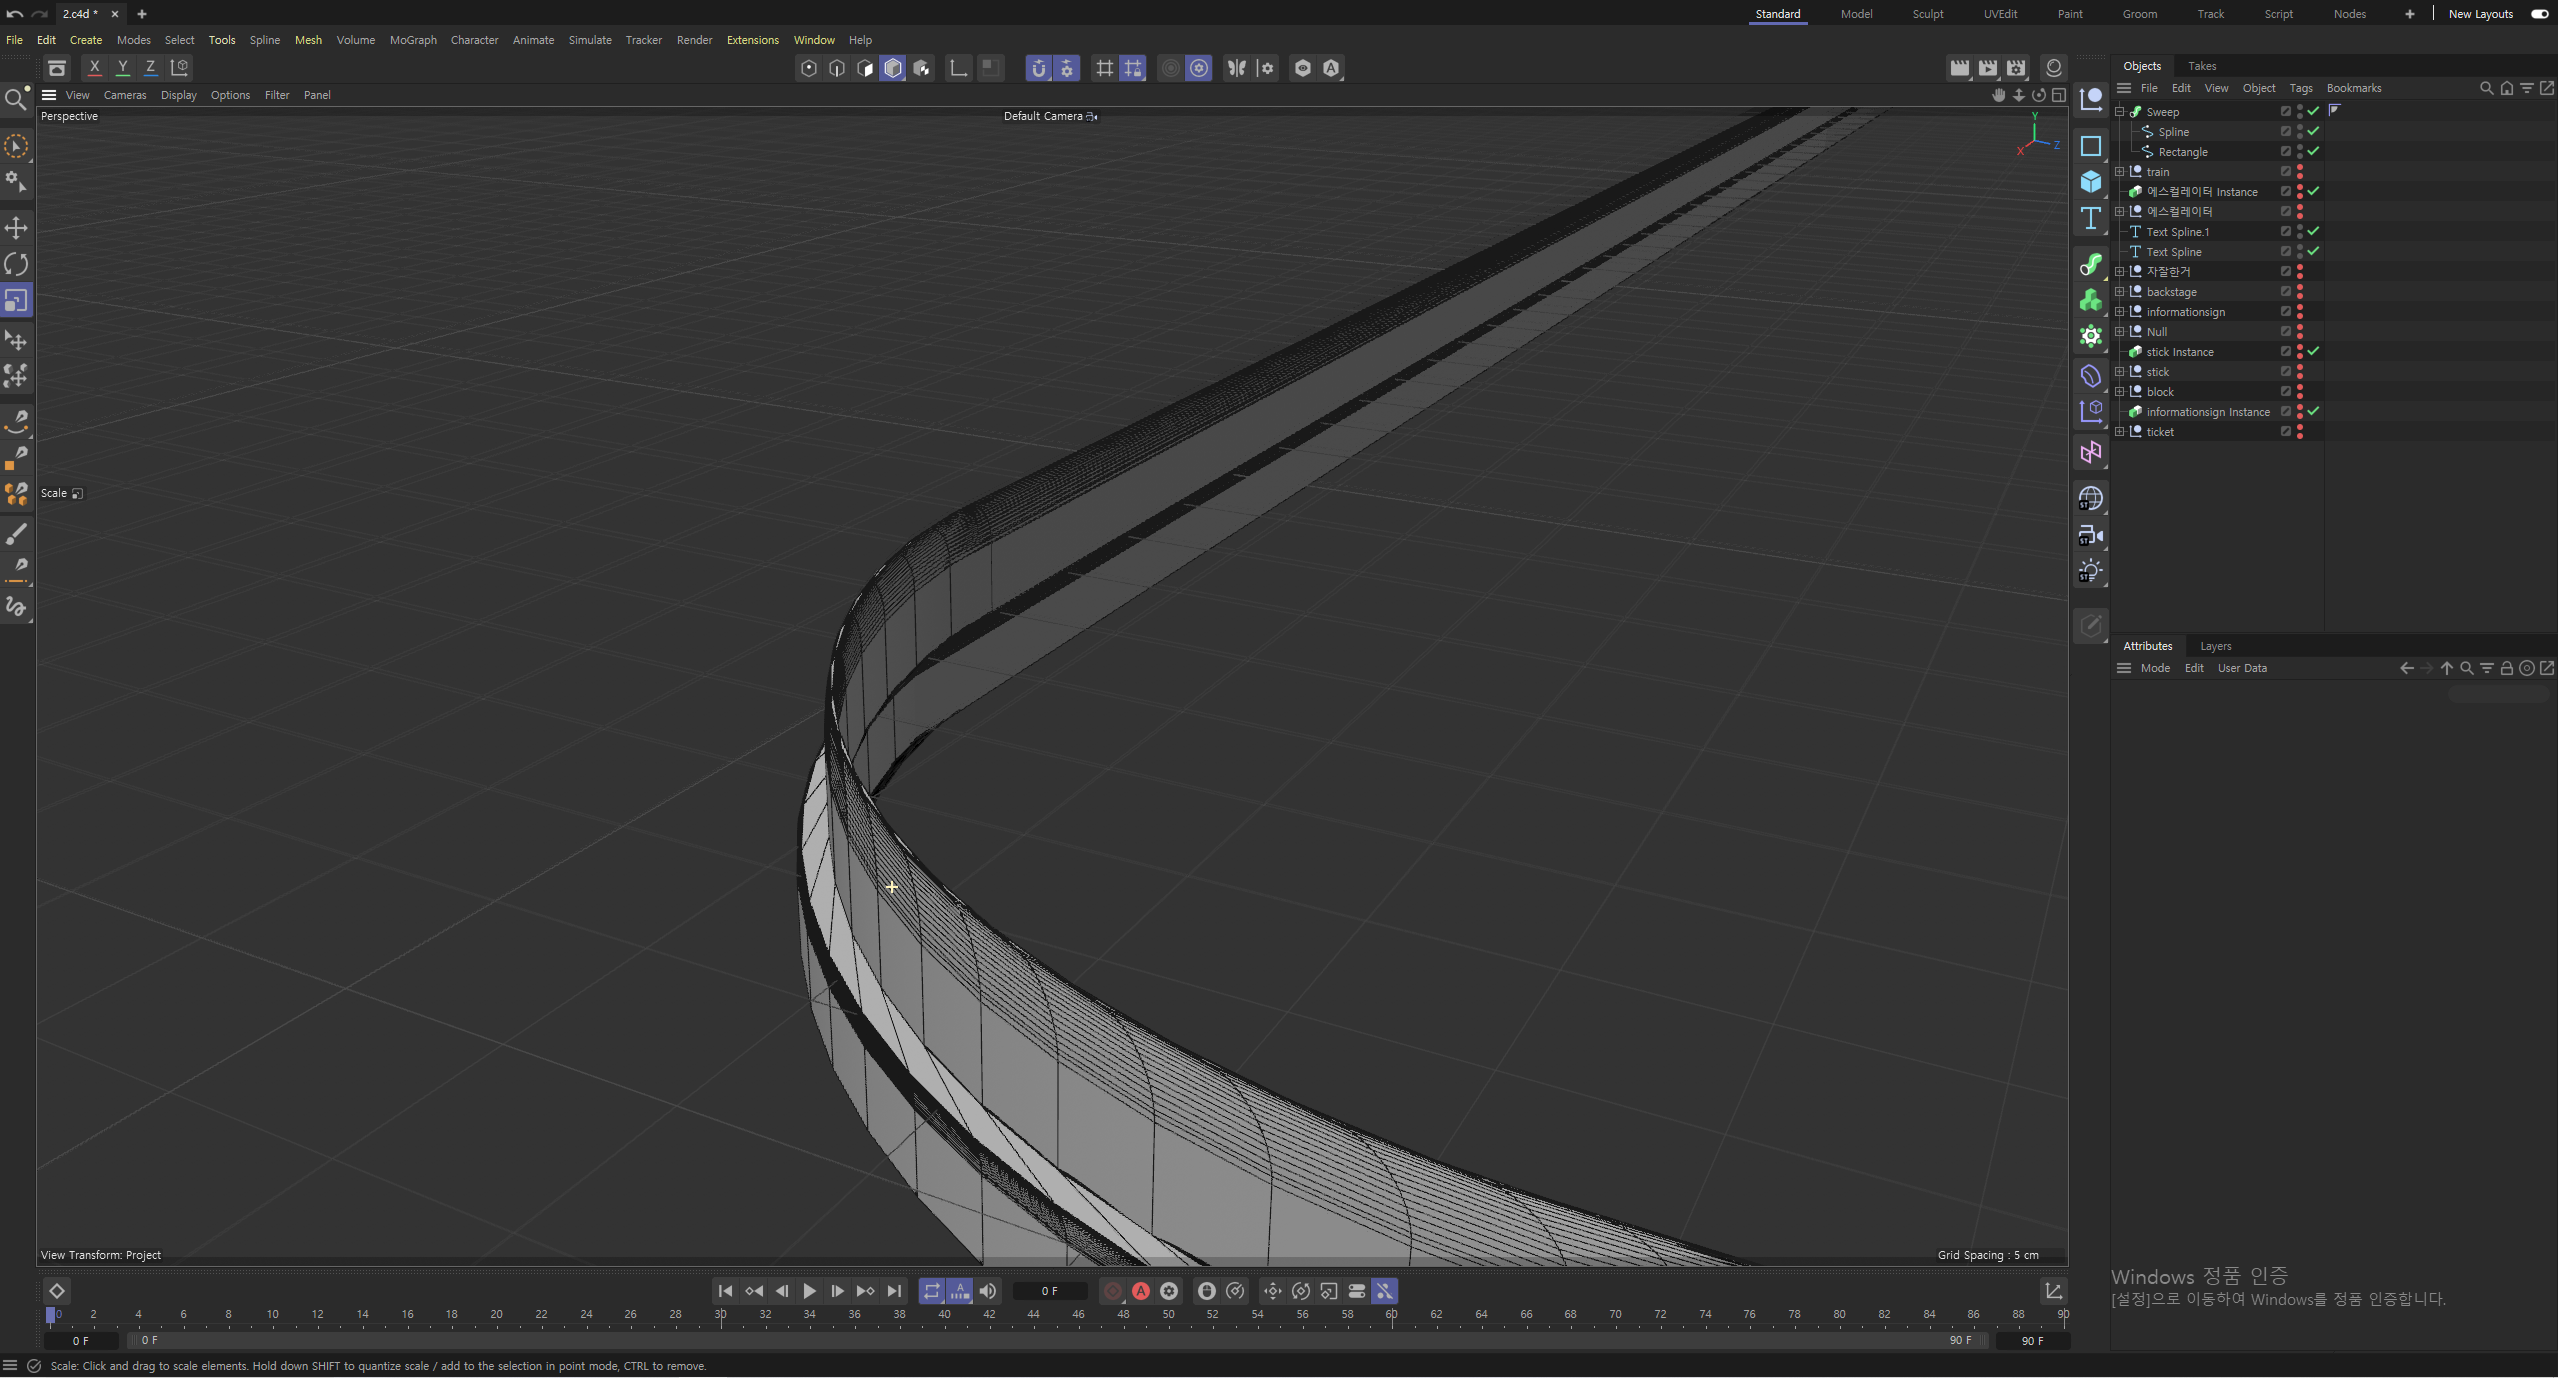Open Objects panel Bookmarks menu

(2353, 88)
